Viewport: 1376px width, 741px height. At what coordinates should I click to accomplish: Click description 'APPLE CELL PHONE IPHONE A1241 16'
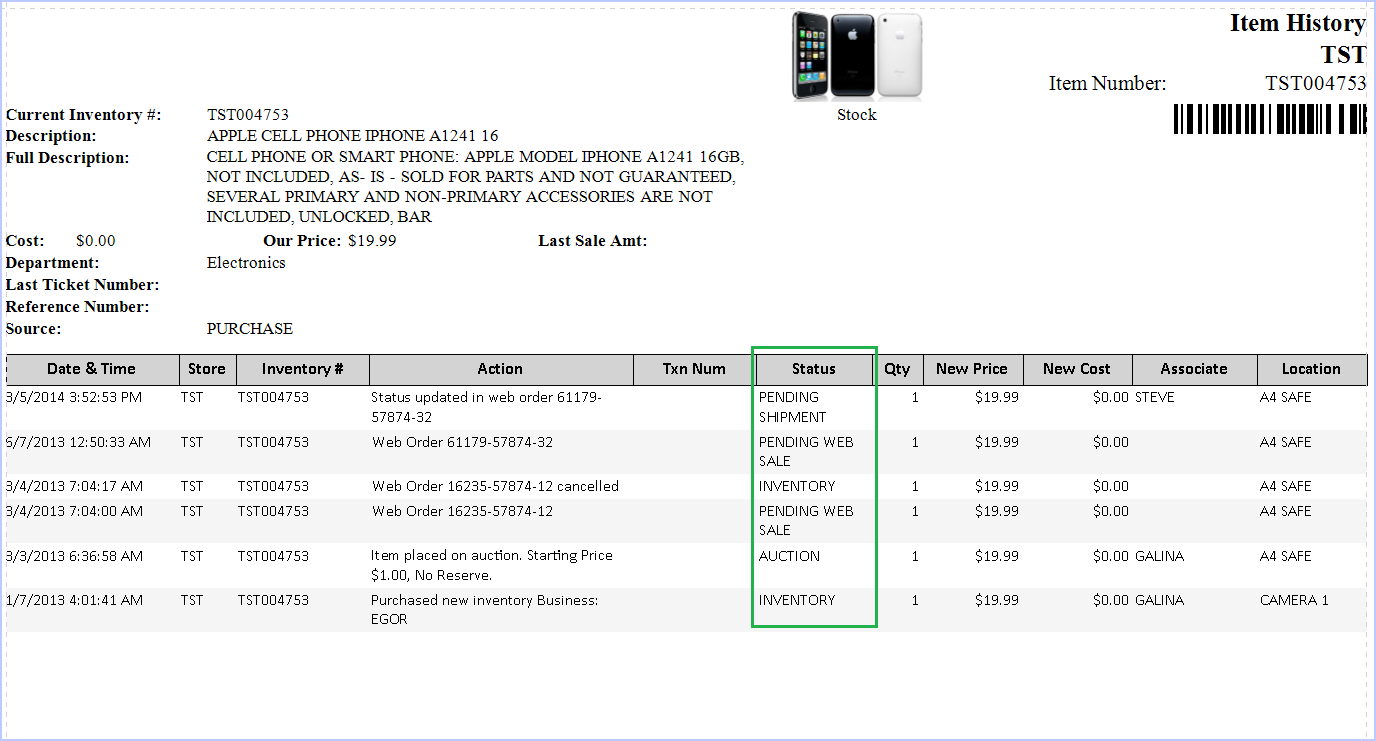pyautogui.click(x=353, y=136)
